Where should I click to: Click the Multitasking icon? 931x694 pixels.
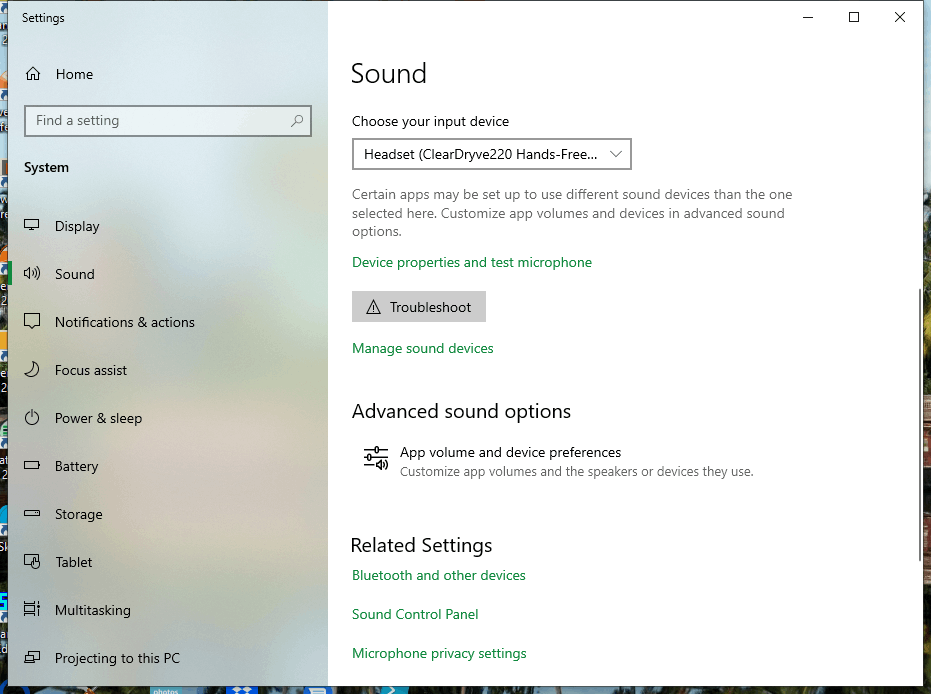(x=32, y=609)
